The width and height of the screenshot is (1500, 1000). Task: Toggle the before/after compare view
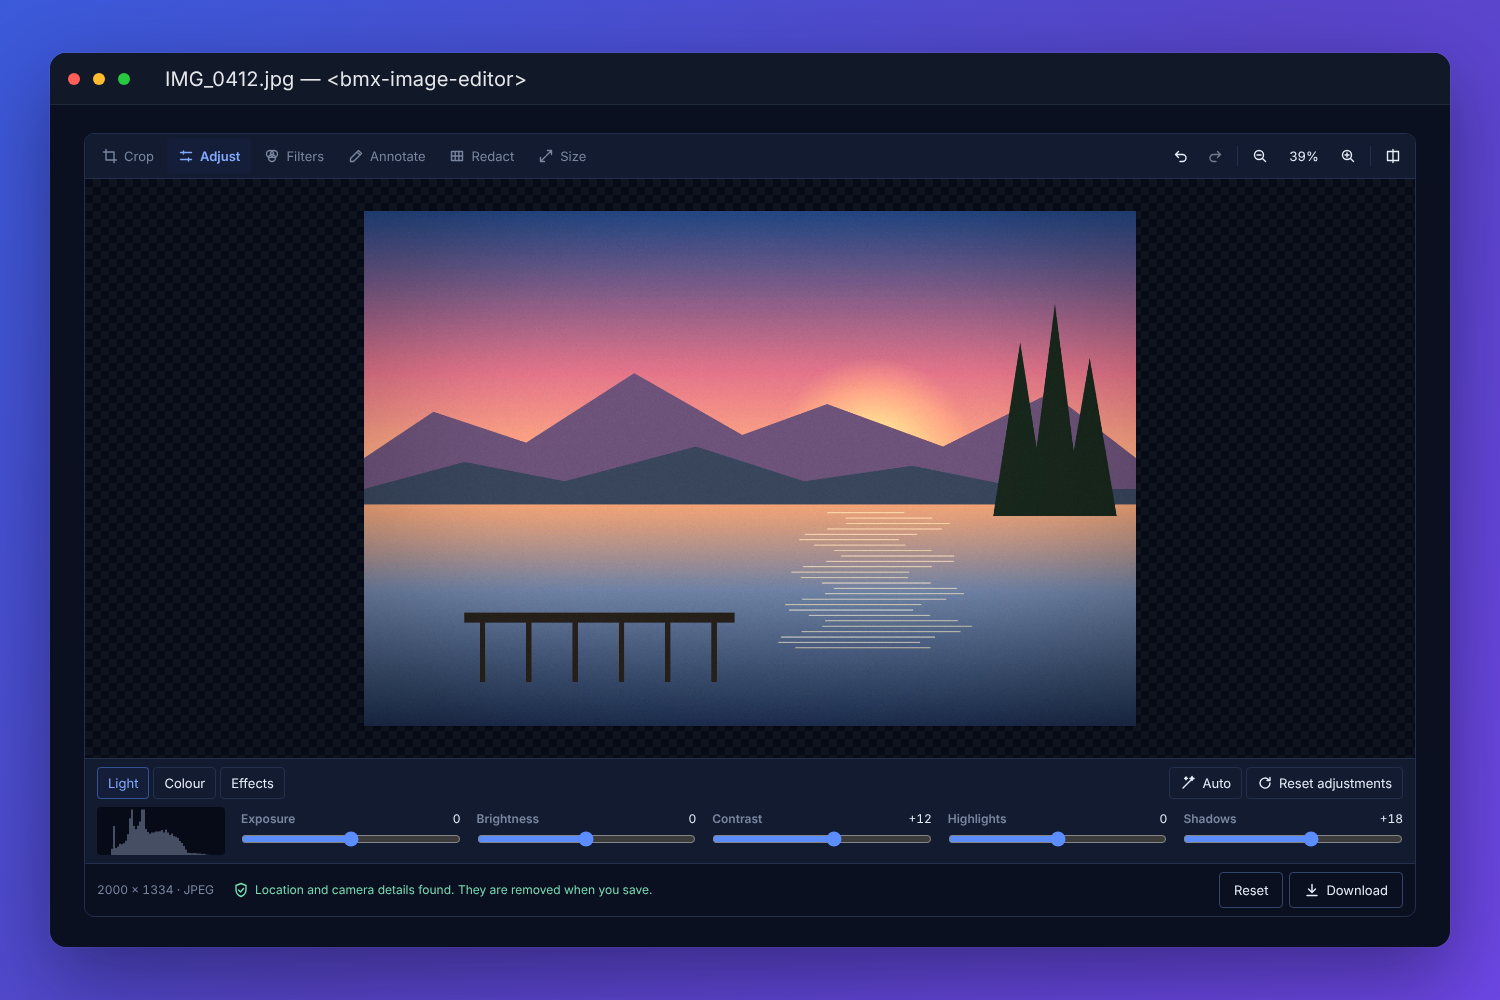pyautogui.click(x=1393, y=156)
